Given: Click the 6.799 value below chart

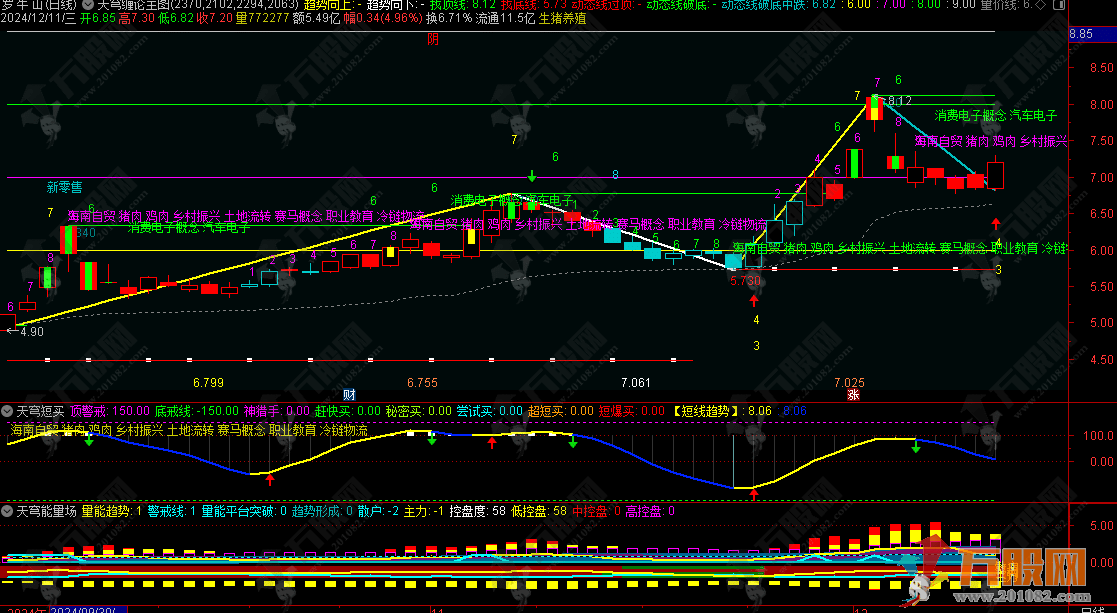Looking at the screenshot, I should point(208,382).
